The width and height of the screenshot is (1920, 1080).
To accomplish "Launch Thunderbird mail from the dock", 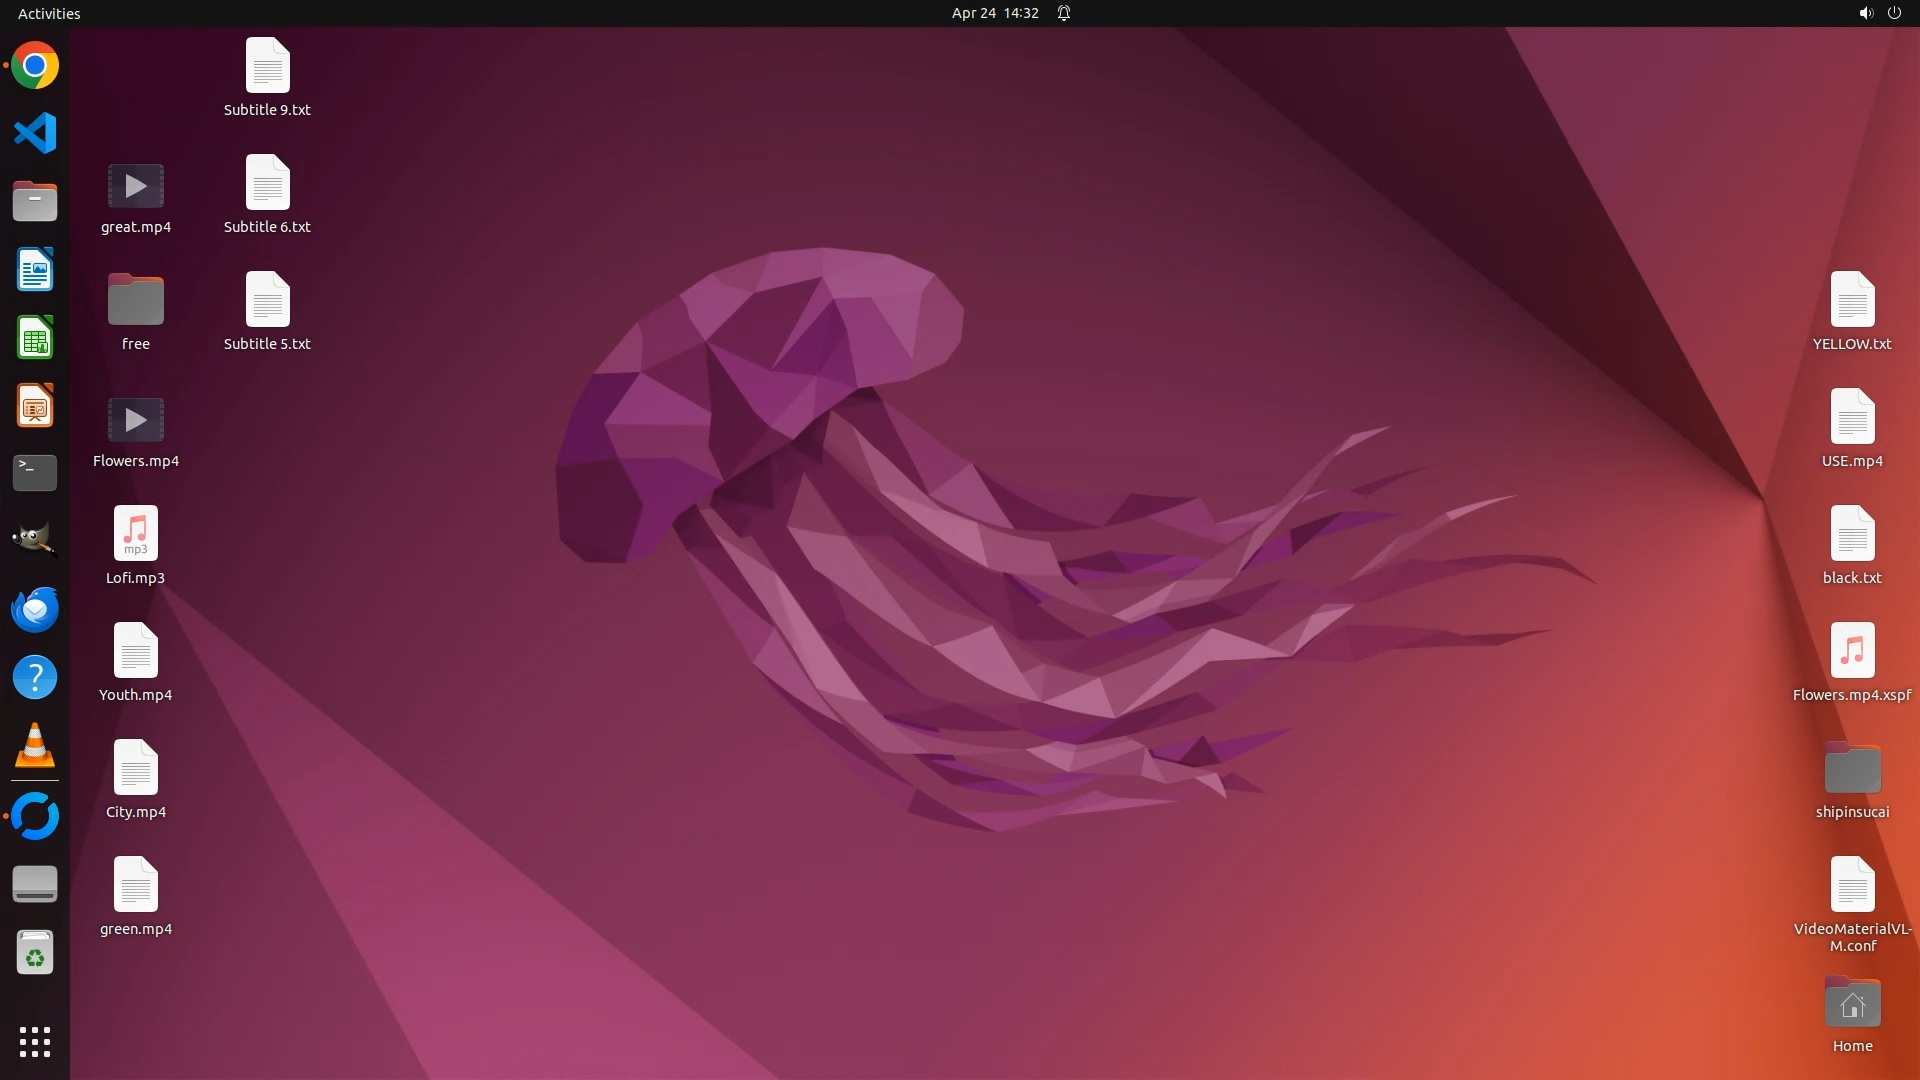I will (x=35, y=609).
